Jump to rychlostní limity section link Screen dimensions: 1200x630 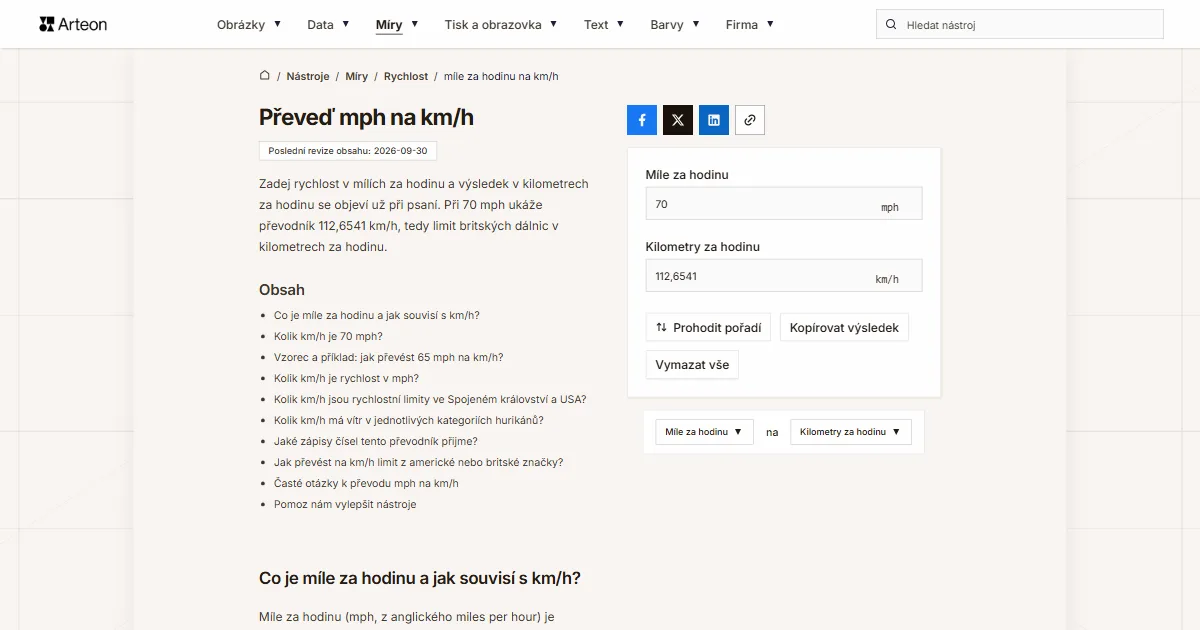coord(430,399)
